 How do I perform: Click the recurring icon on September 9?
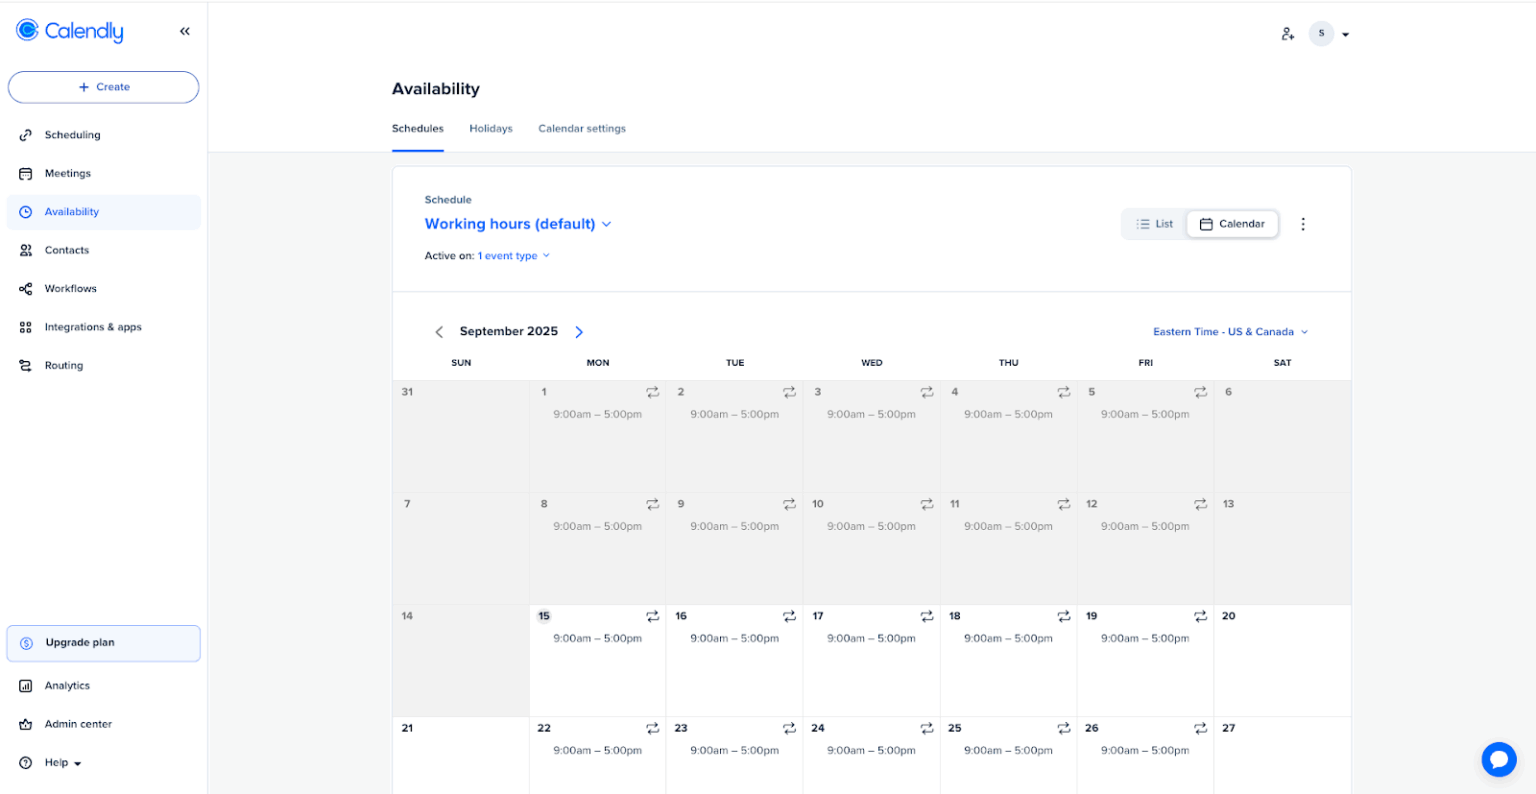pos(790,504)
